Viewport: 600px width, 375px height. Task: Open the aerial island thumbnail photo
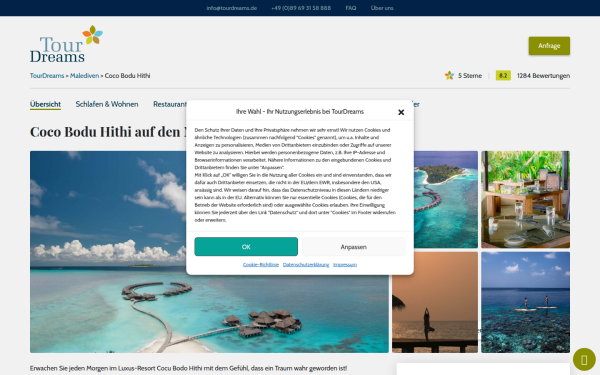click(x=446, y=199)
